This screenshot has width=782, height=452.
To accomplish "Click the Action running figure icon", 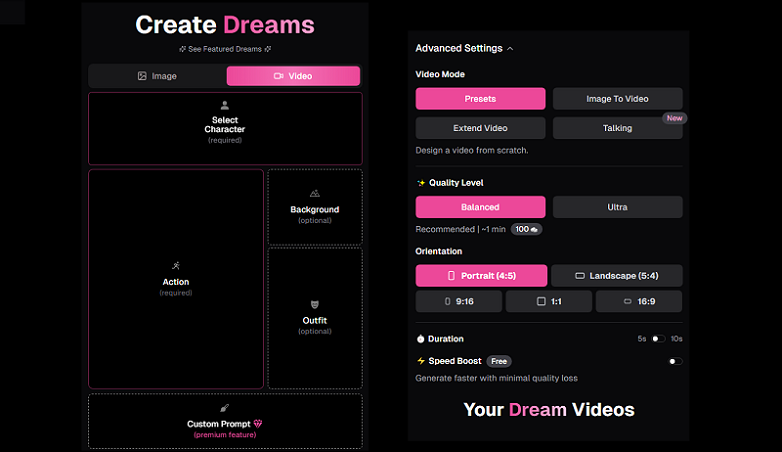I will 176,266.
